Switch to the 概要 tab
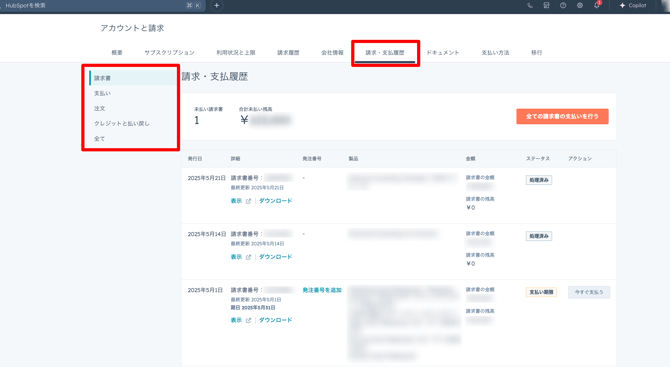Viewport: 670px width, 367px height. coord(117,53)
